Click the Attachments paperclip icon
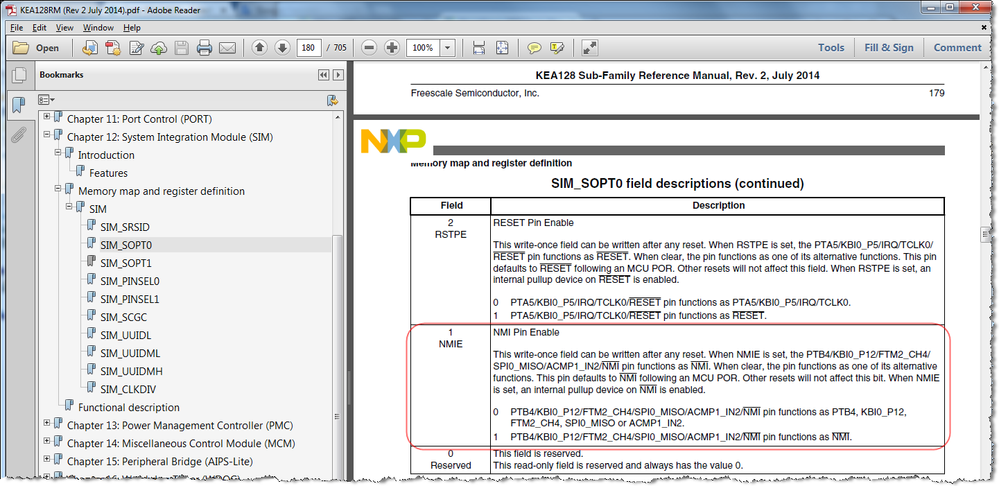Image resolution: width=999 pixels, height=486 pixels. (18, 134)
